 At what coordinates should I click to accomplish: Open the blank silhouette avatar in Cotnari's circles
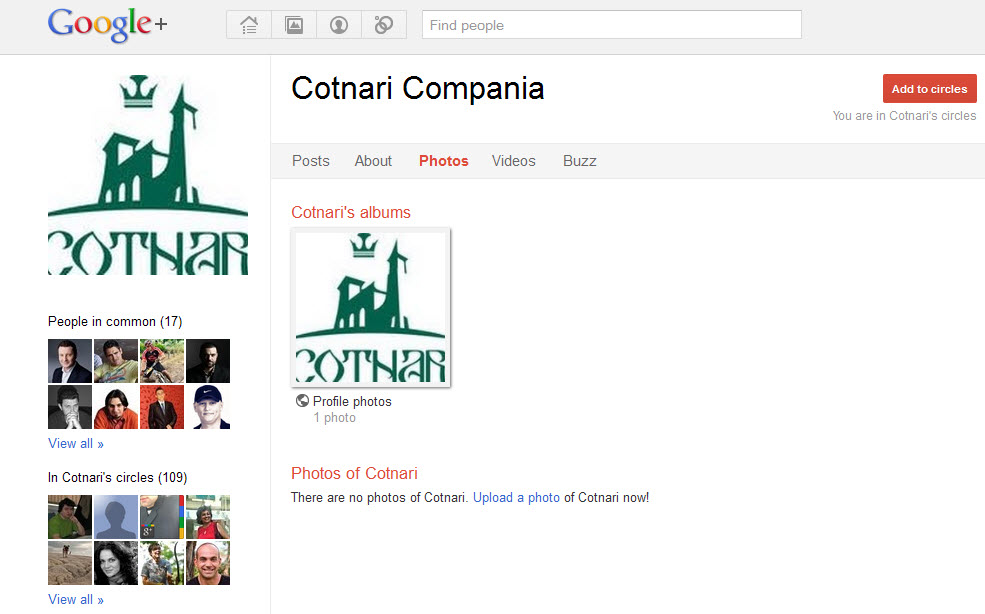116,517
